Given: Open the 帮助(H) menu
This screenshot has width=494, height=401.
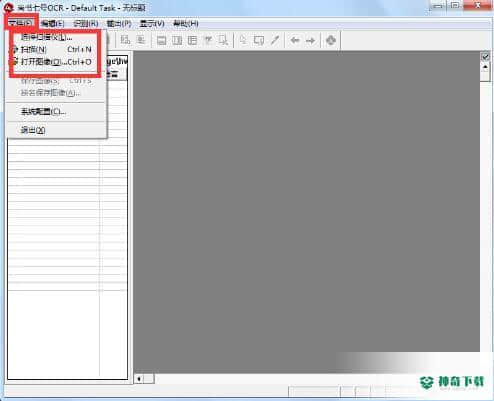Looking at the screenshot, I should [186, 23].
